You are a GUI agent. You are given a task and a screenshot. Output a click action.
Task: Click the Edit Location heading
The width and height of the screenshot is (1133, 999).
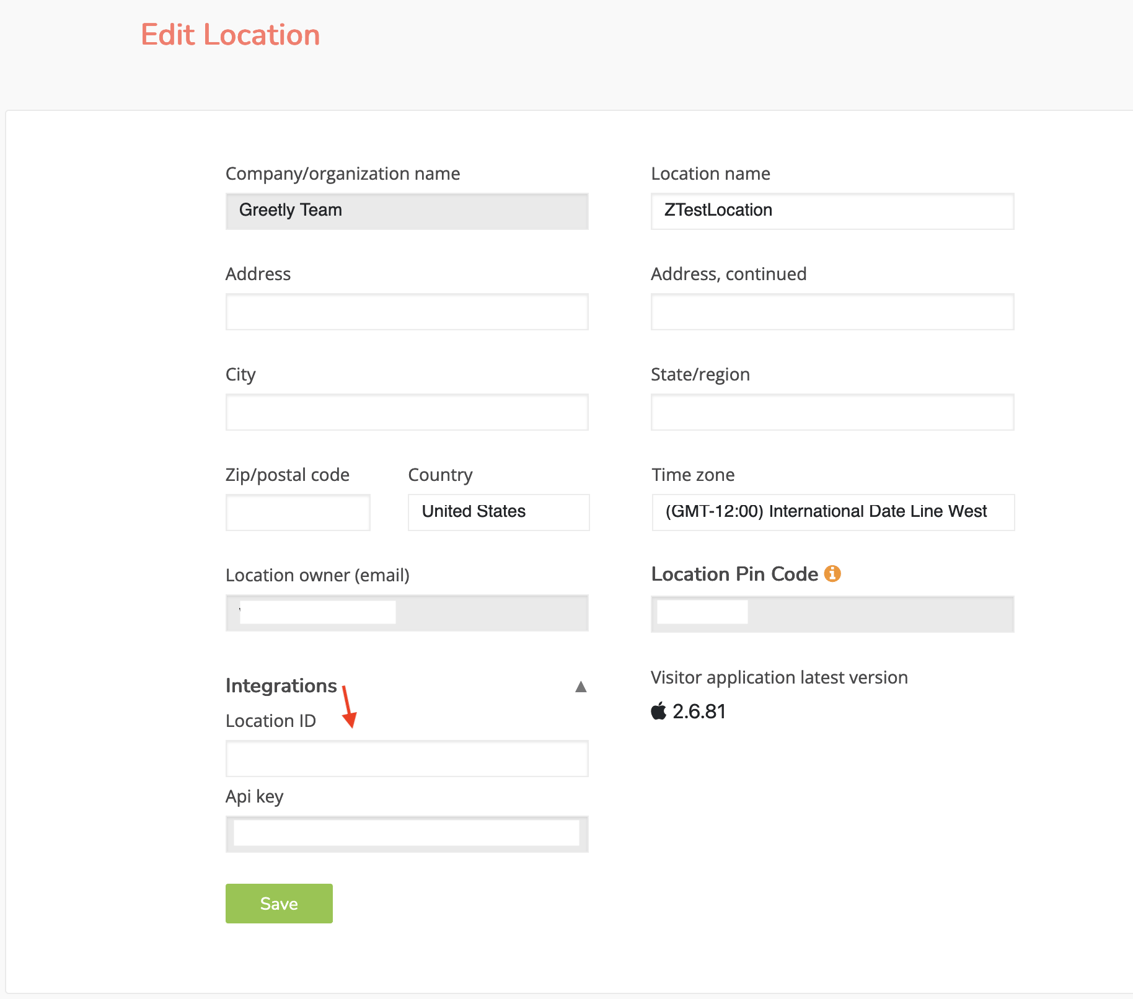(x=230, y=34)
